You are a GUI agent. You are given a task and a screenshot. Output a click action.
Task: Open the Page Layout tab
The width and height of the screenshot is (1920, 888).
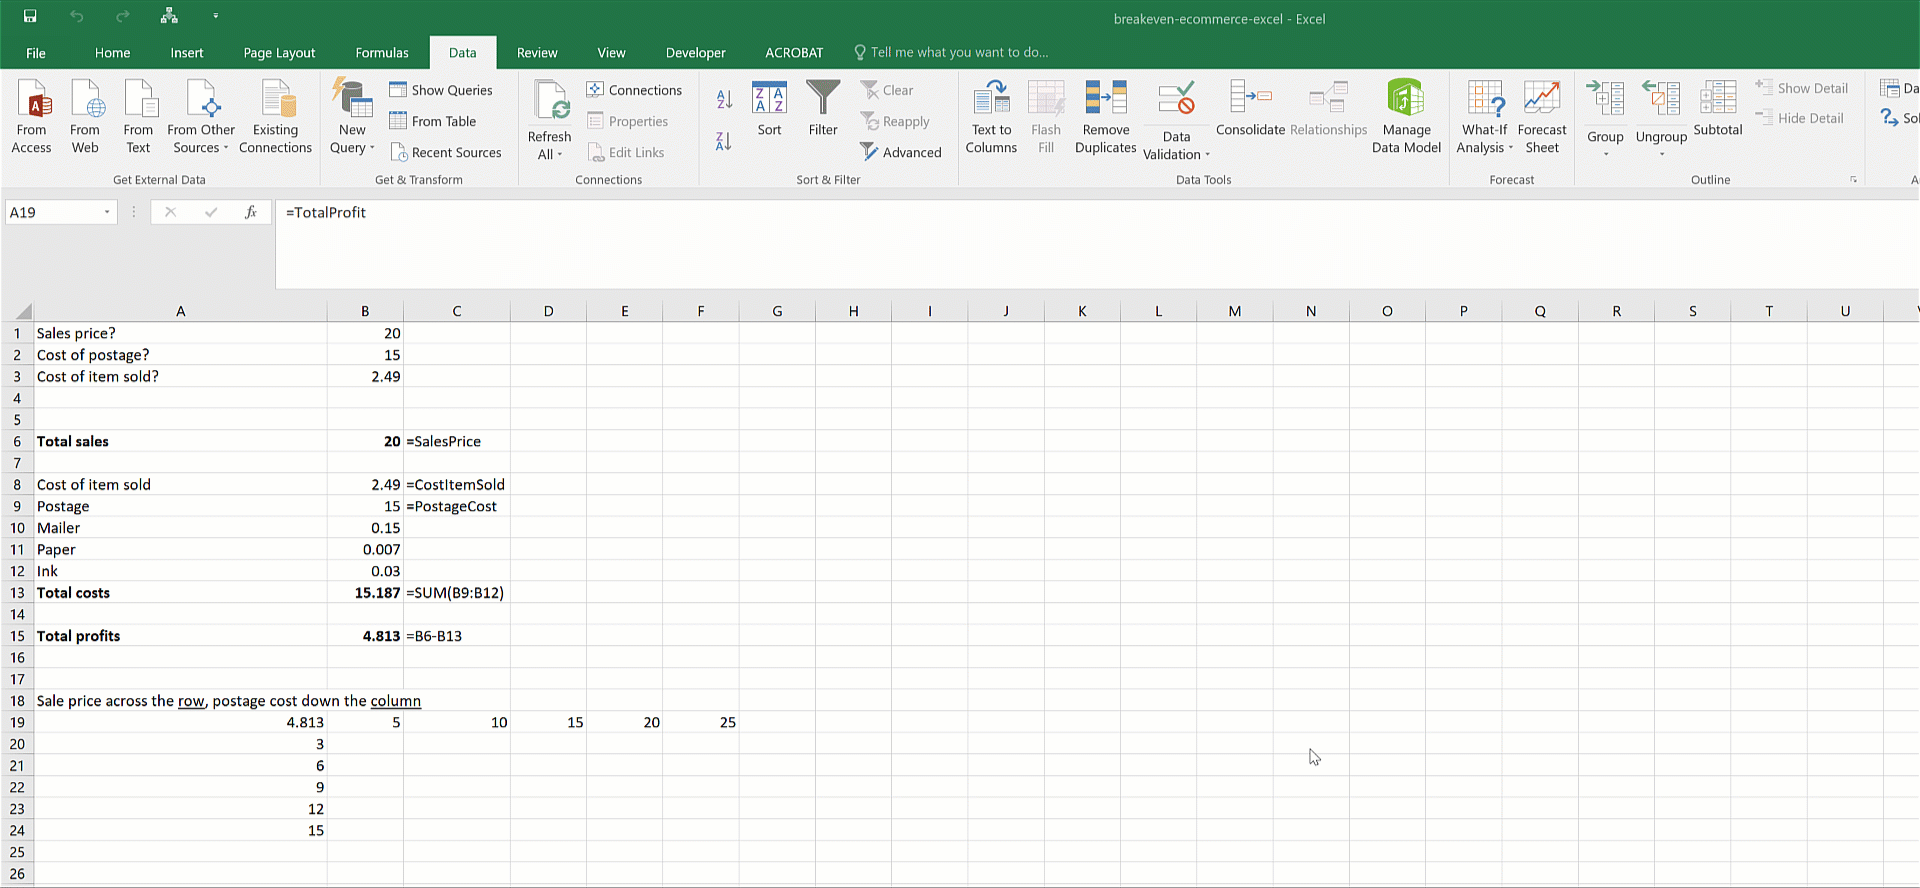(279, 53)
